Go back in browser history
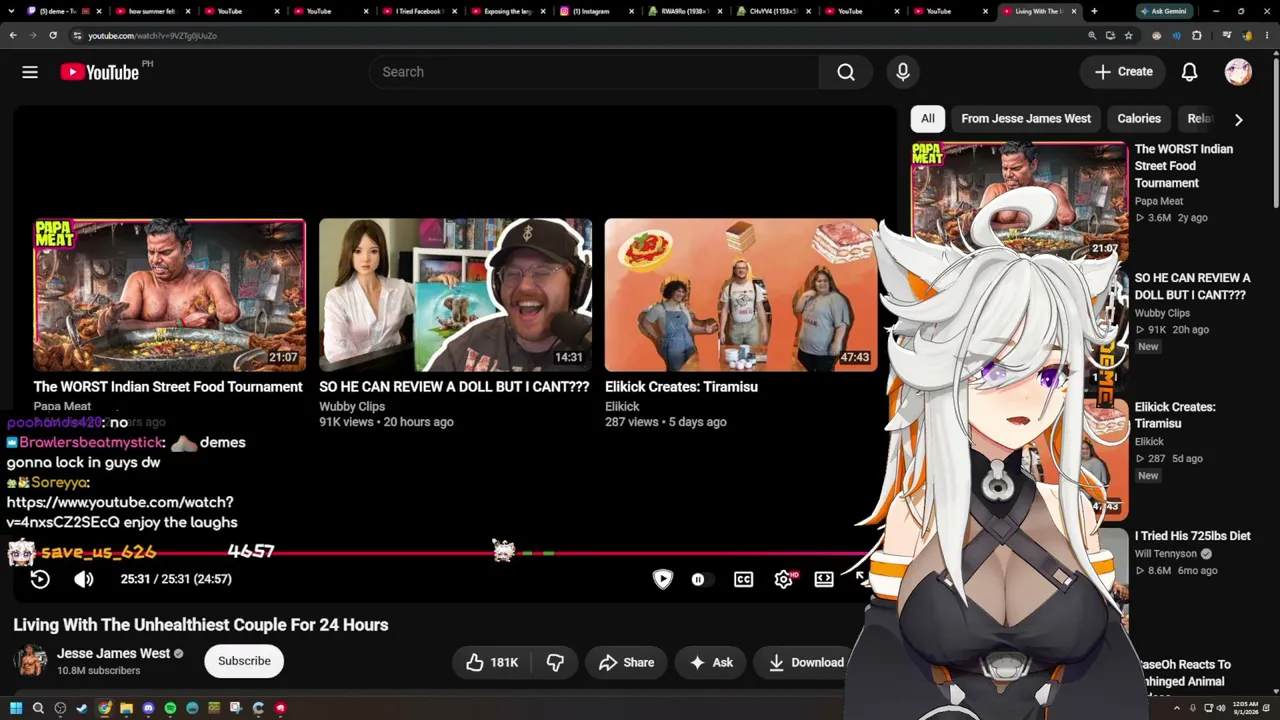The image size is (1280, 720). point(13,35)
